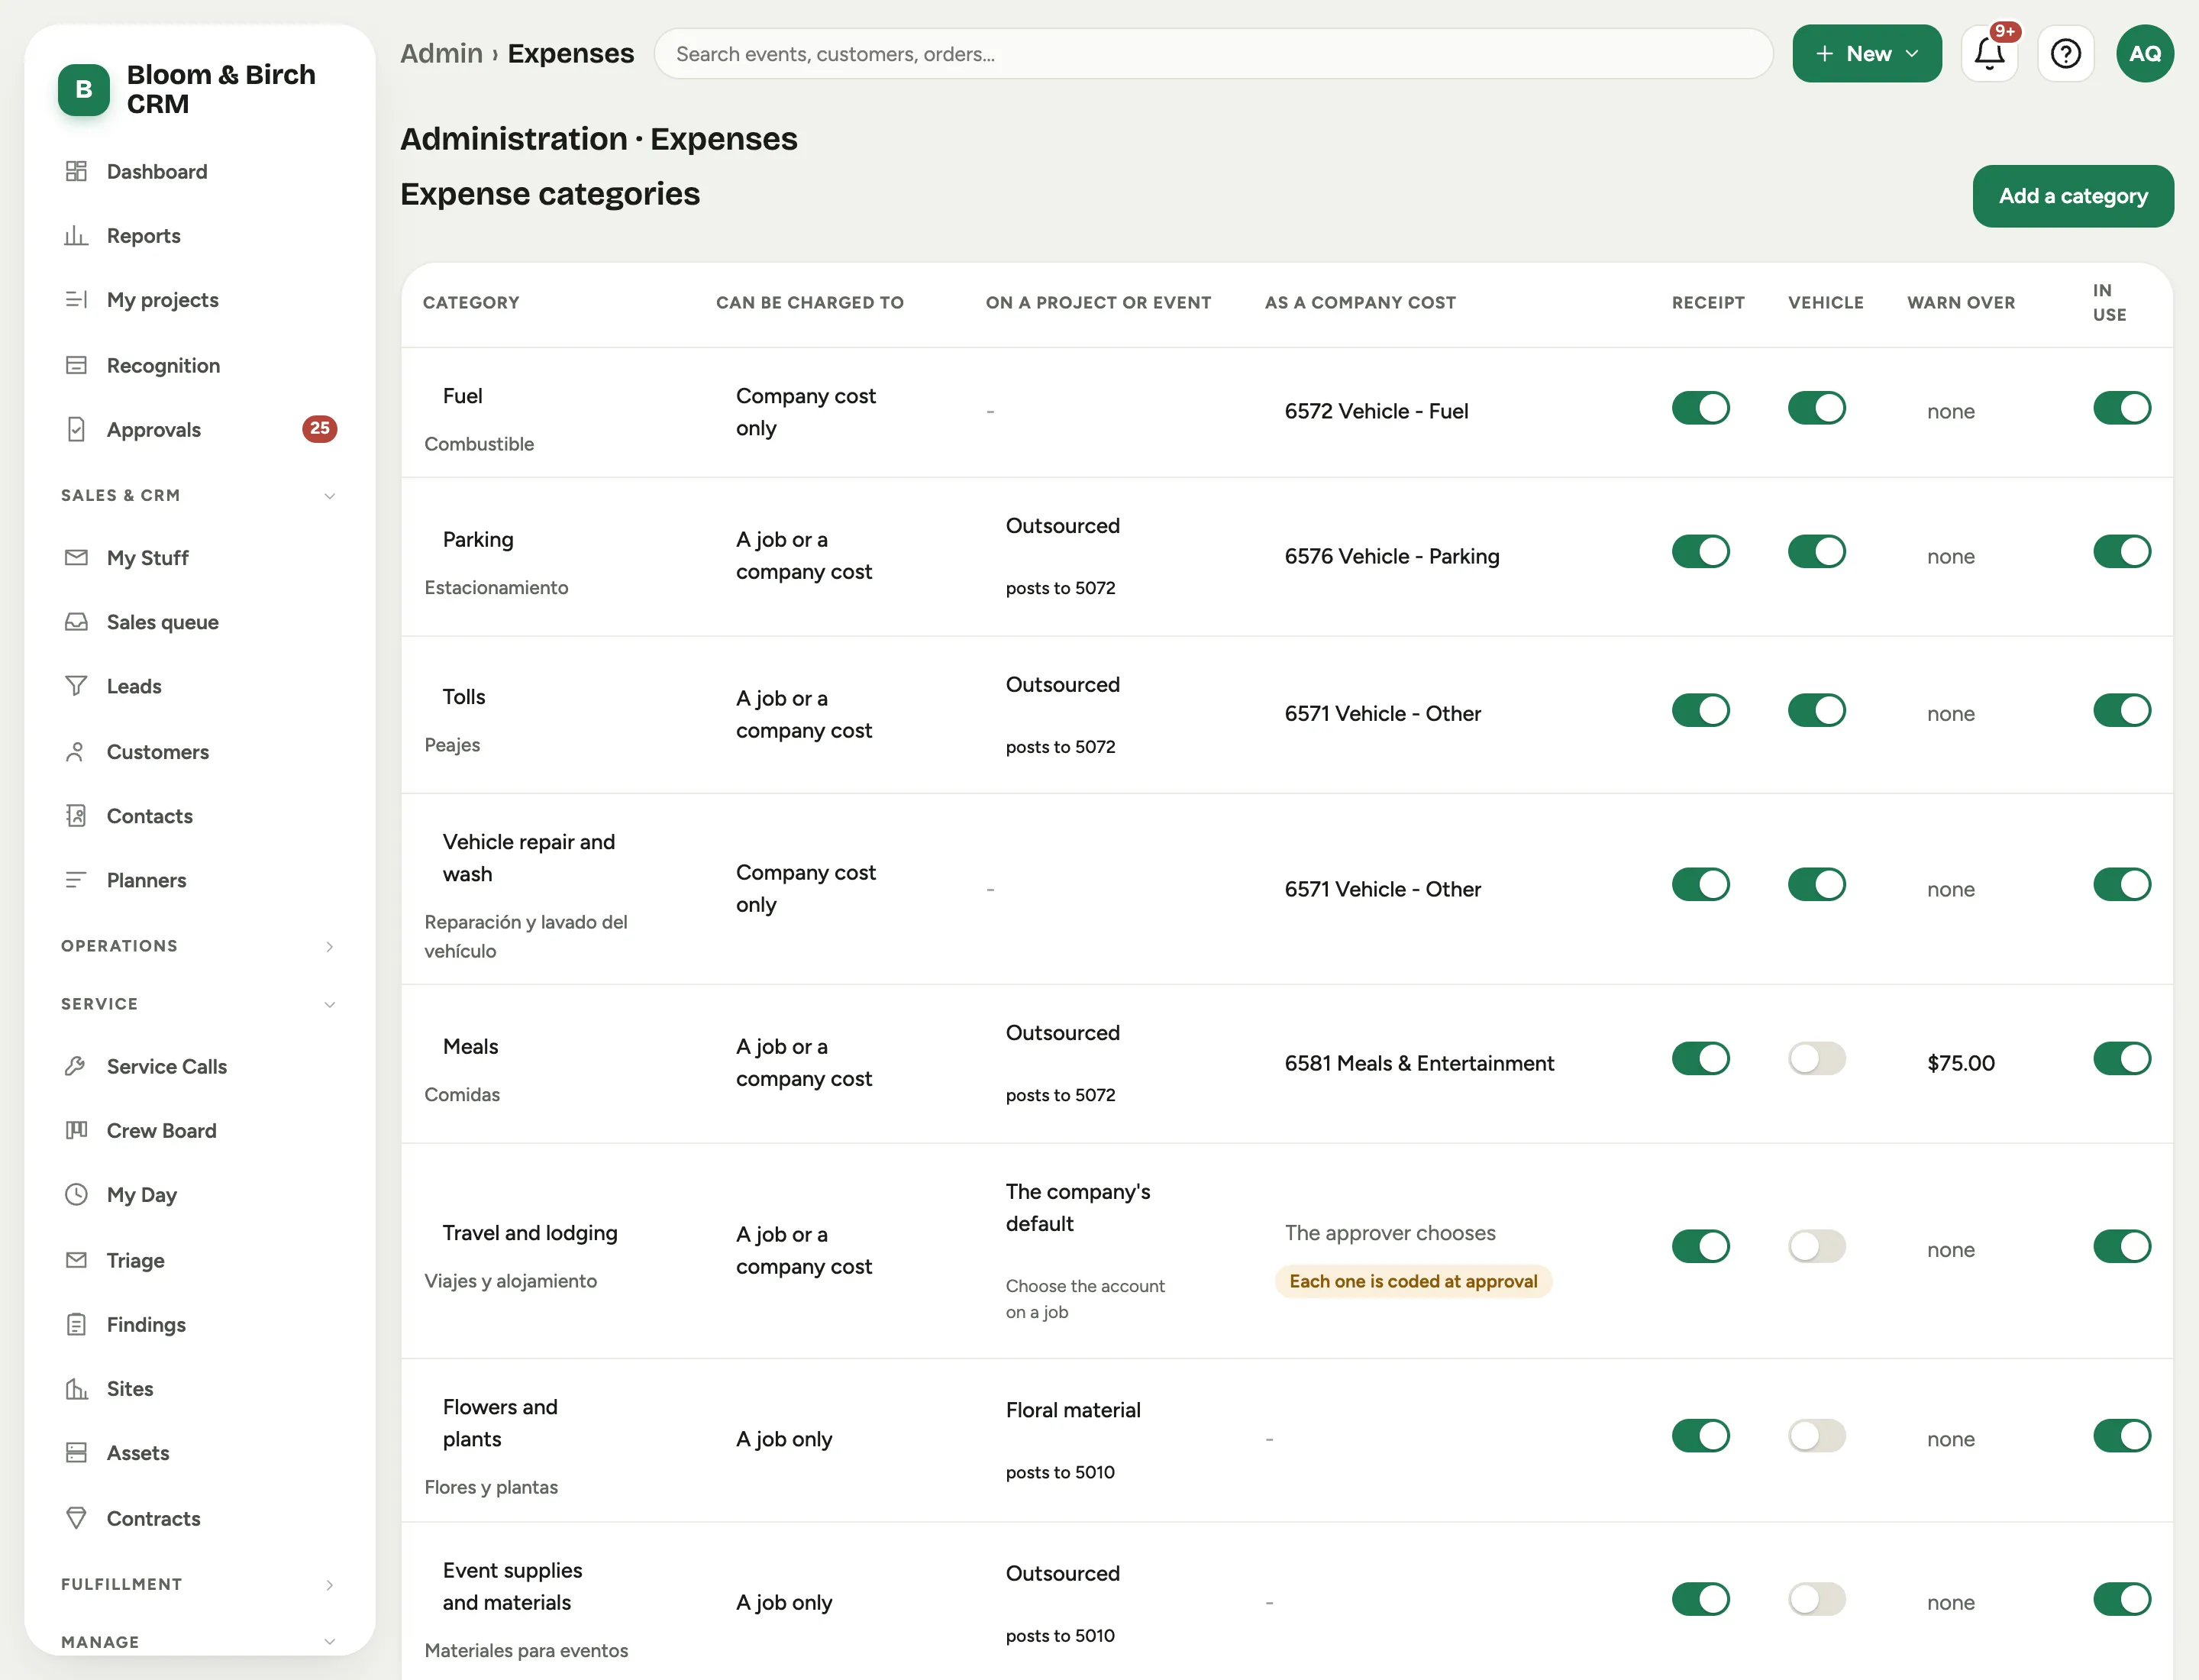
Task: Click the Sales queue inbox icon
Action: coord(76,622)
